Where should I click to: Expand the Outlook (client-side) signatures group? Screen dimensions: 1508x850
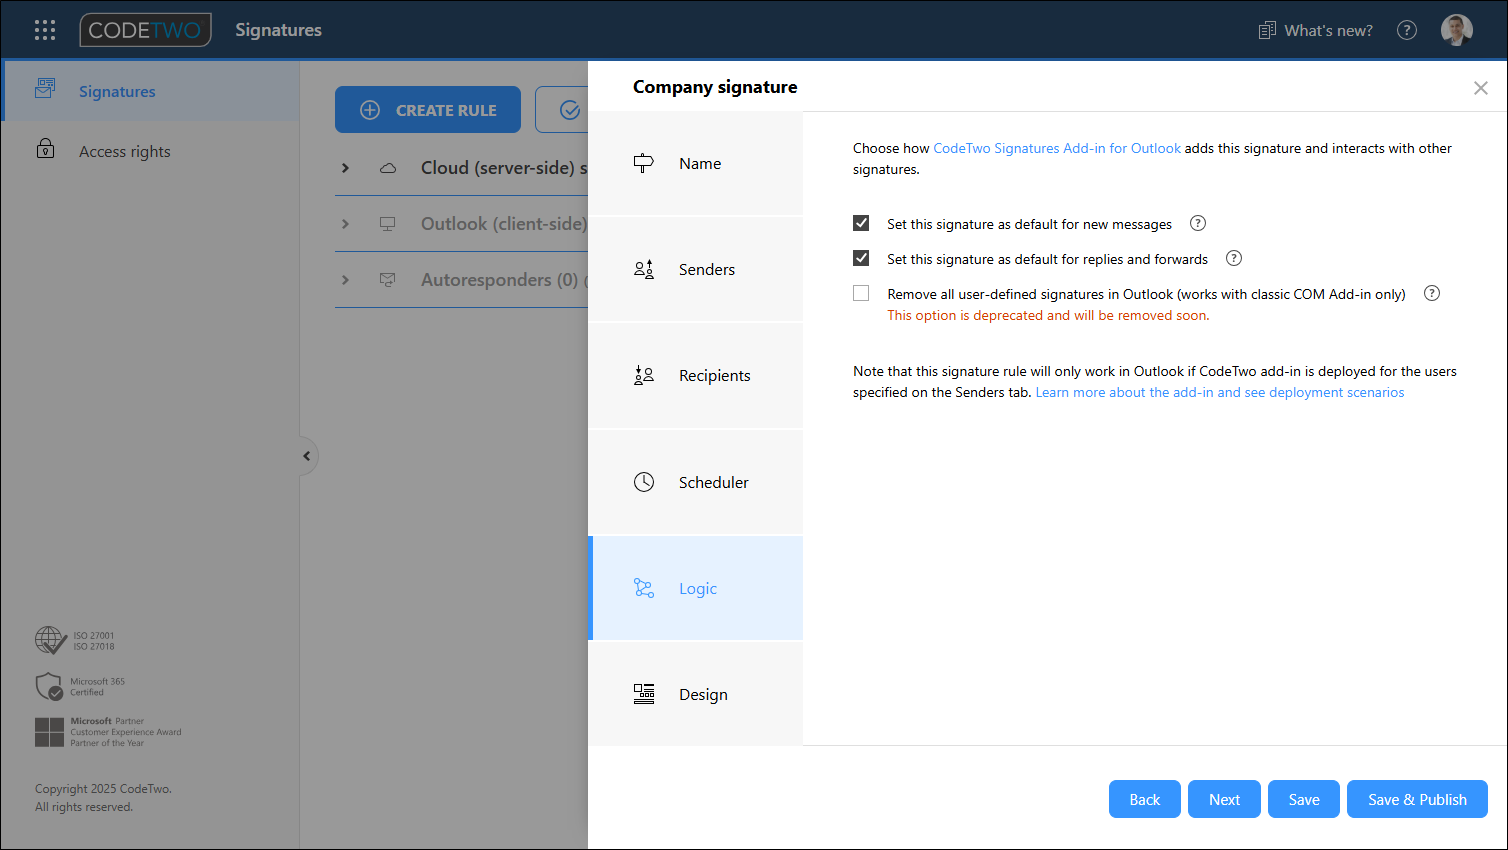(345, 223)
